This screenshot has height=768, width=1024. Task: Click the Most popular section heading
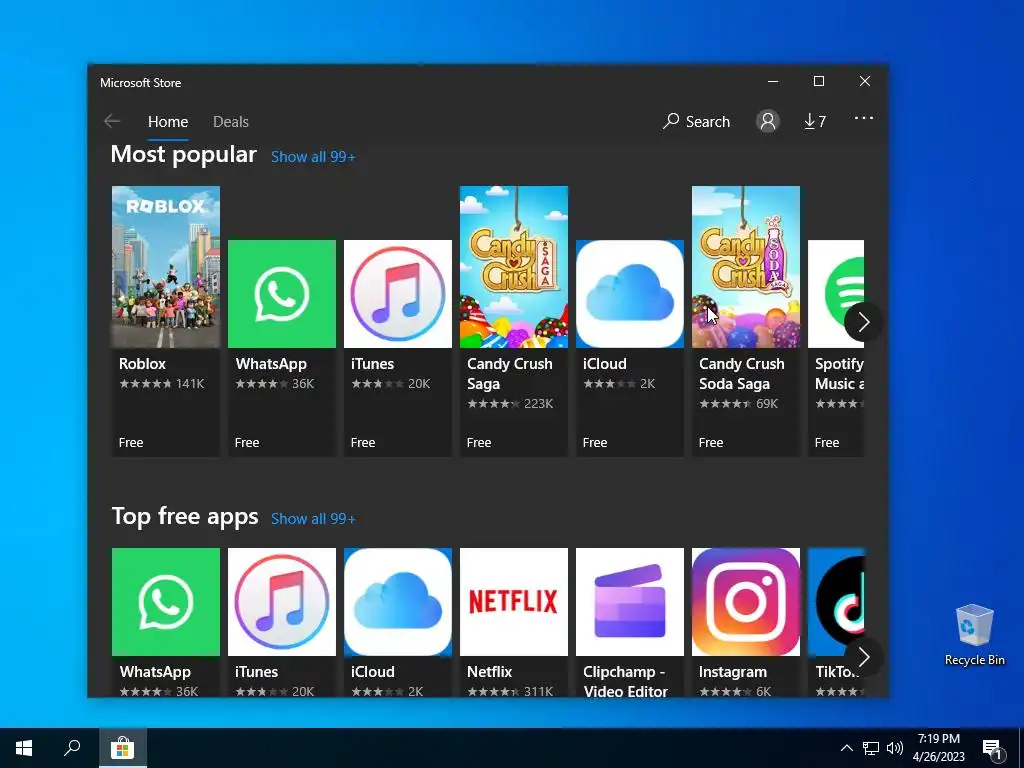coord(184,155)
